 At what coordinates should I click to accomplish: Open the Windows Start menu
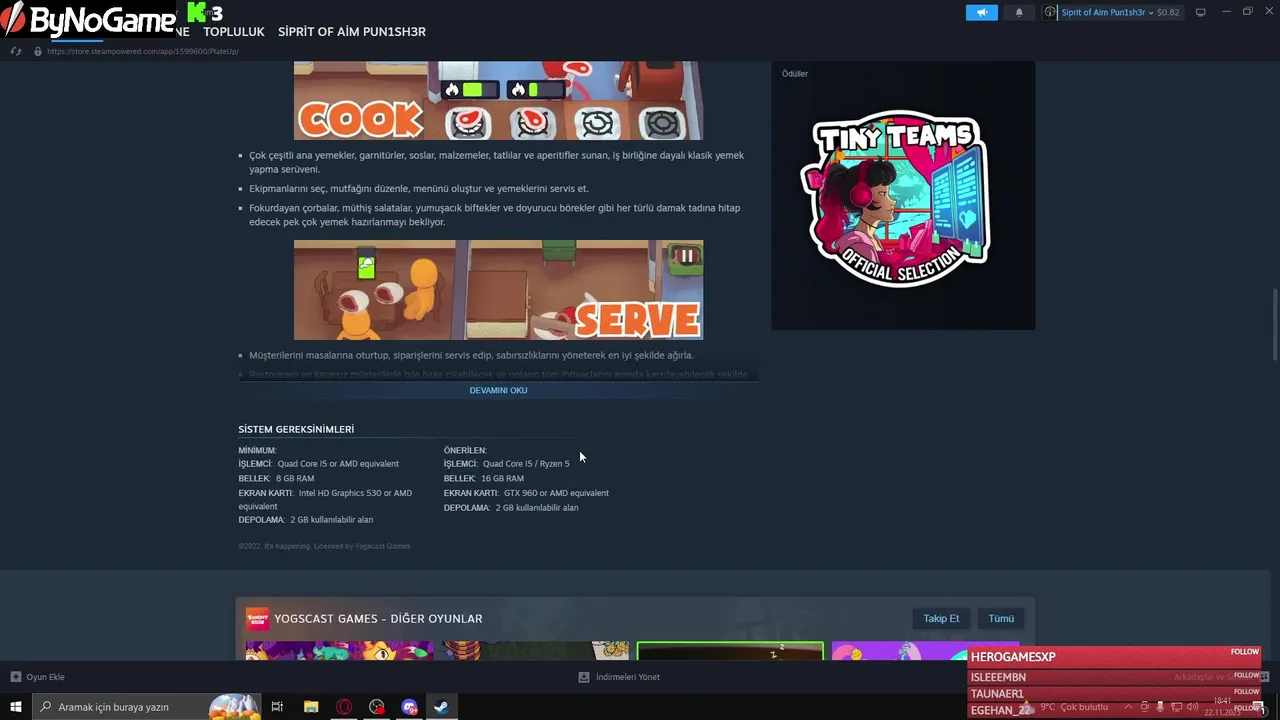coord(16,706)
